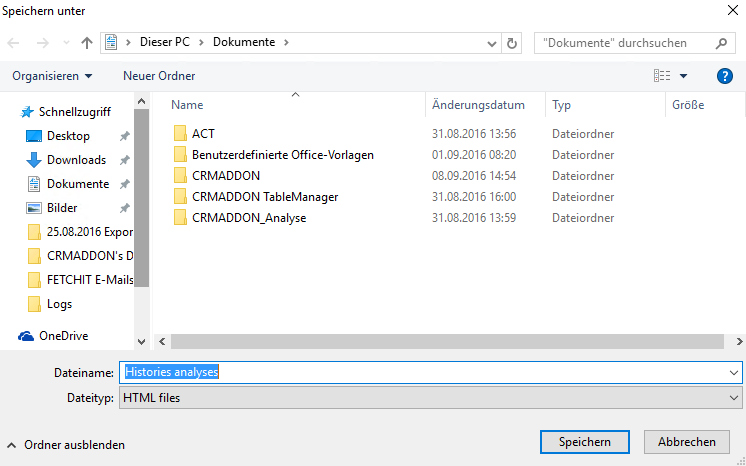Viewport: 746px width, 466px height.
Task: Refresh the Dokumente folder view
Action: pyautogui.click(x=511, y=43)
